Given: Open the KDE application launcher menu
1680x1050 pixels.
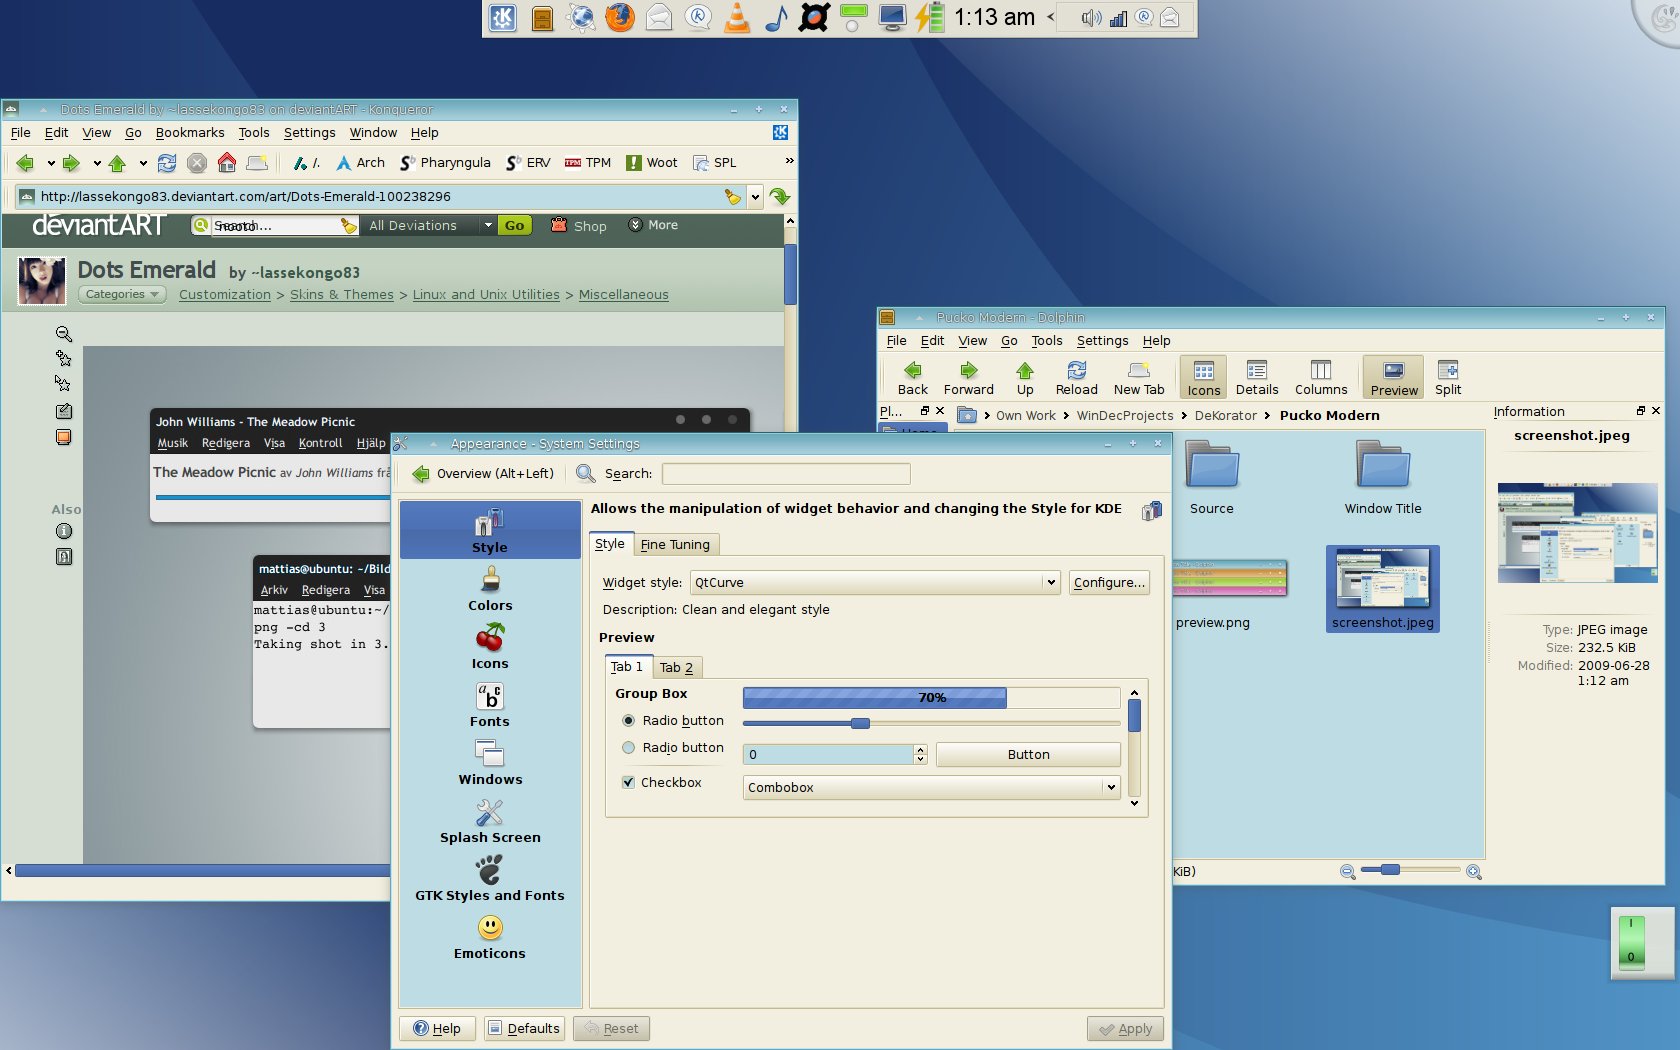Looking at the screenshot, I should (502, 17).
